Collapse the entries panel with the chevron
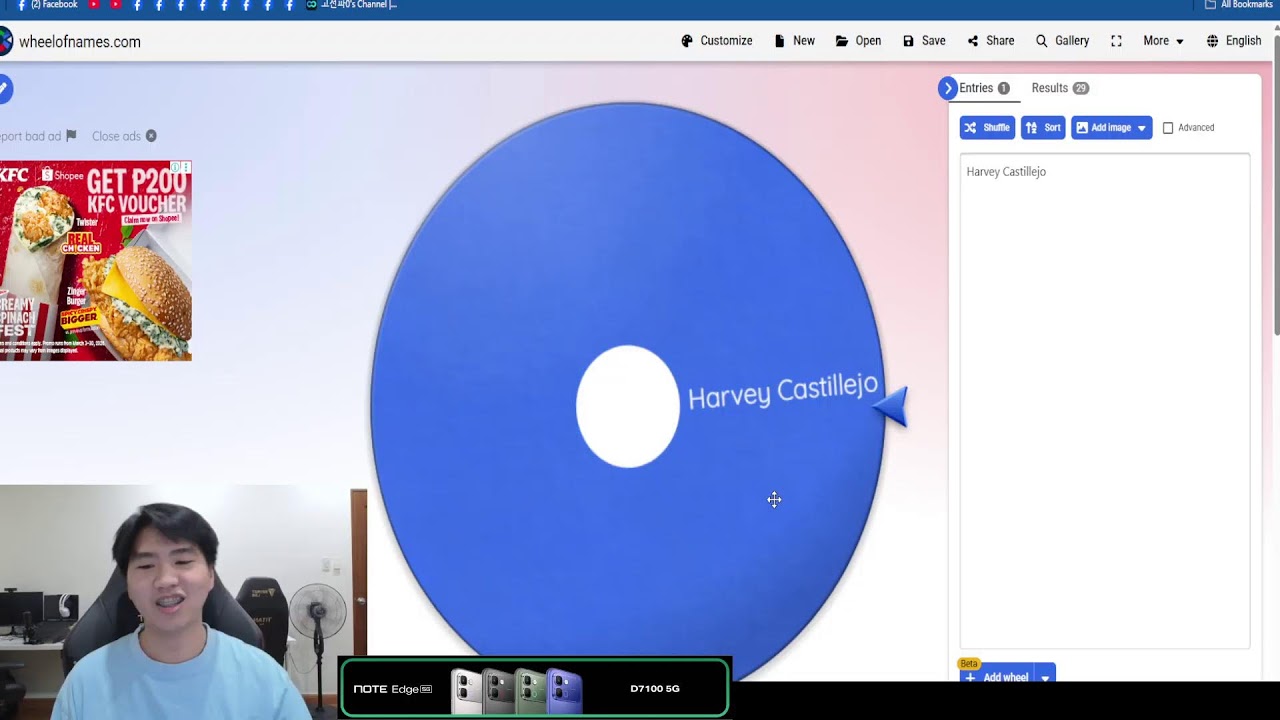This screenshot has width=1280, height=720. 947,88
